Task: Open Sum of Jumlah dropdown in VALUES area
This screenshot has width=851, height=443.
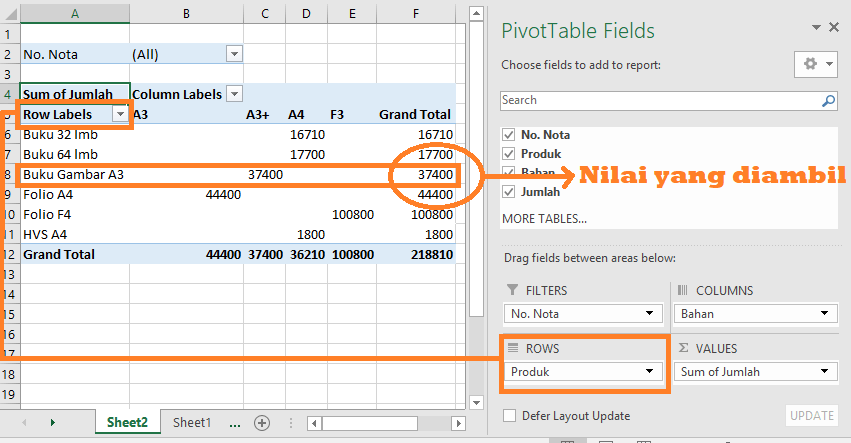Action: [x=824, y=371]
